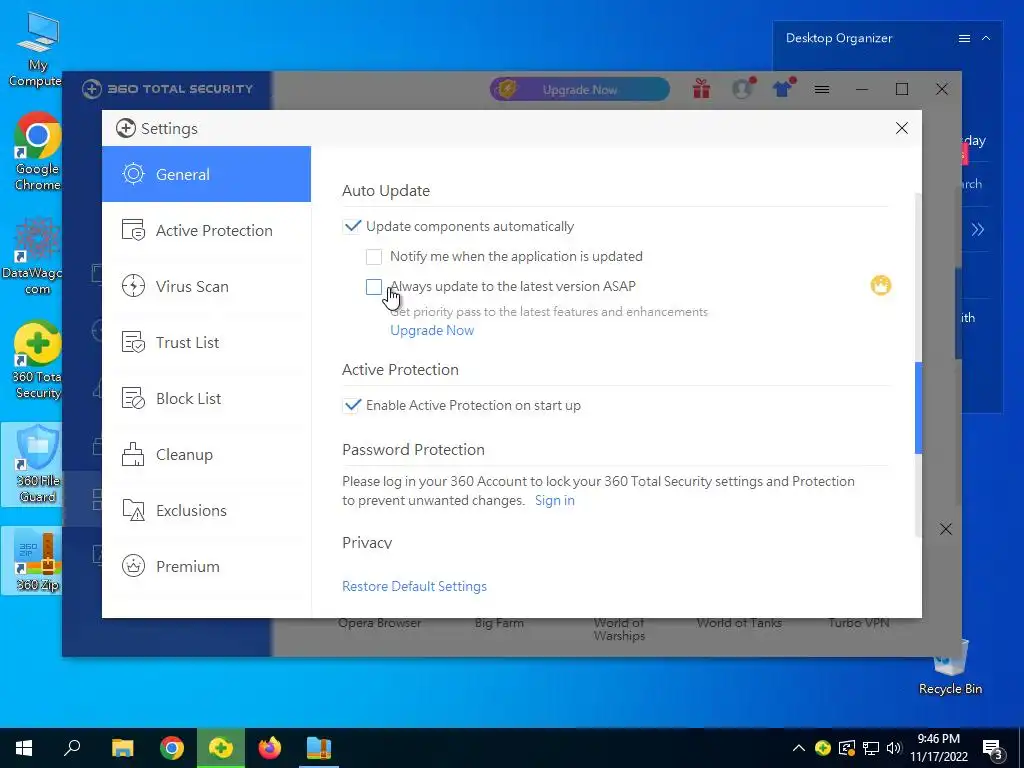The height and width of the screenshot is (768, 1024).
Task: Open the gift box icon in 360 title bar
Action: [701, 89]
